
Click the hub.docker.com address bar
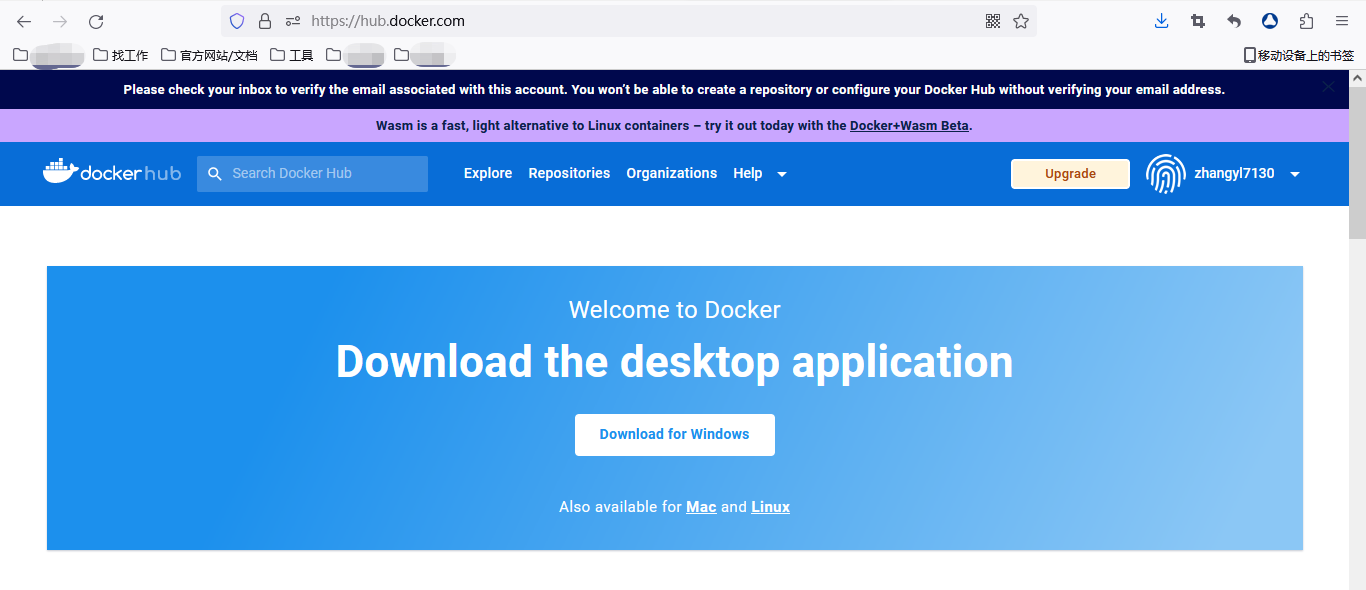tap(628, 21)
